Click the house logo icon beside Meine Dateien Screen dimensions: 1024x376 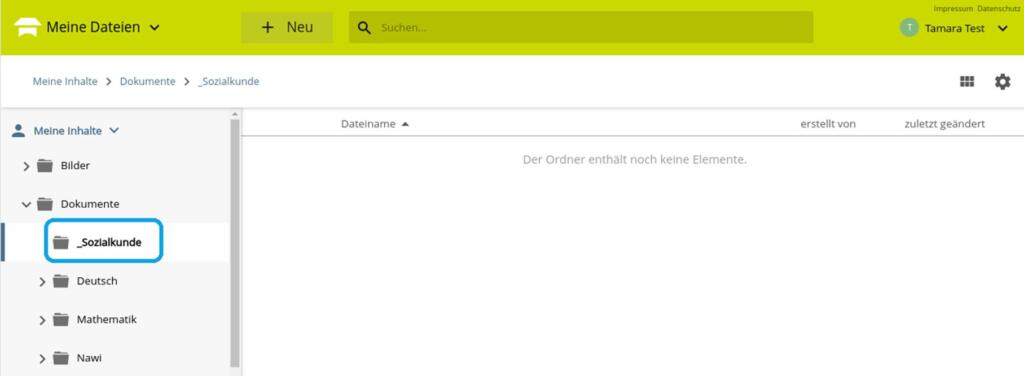(x=27, y=27)
